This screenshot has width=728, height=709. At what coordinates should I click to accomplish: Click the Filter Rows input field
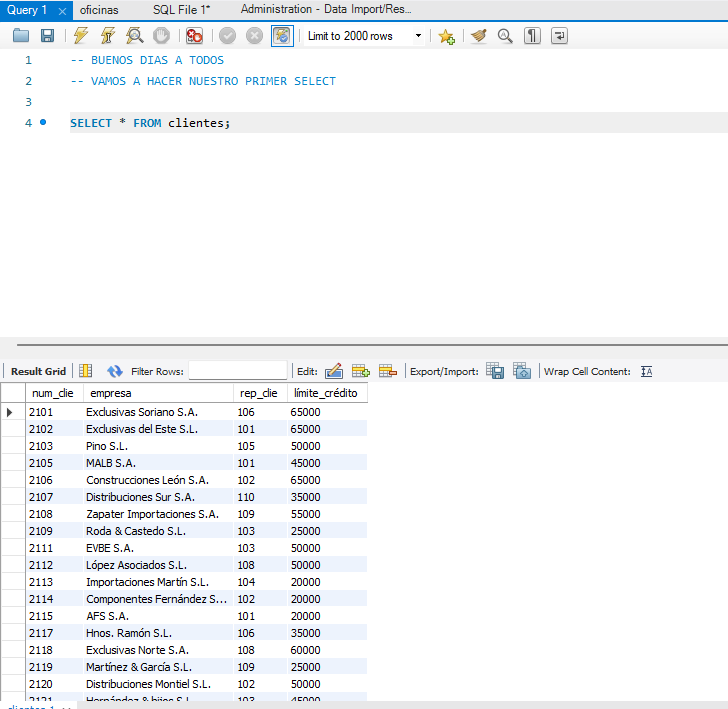point(238,371)
